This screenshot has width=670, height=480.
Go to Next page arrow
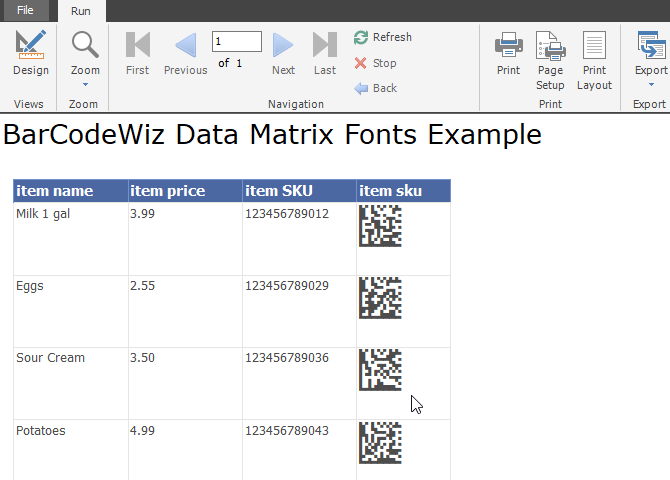(x=283, y=44)
